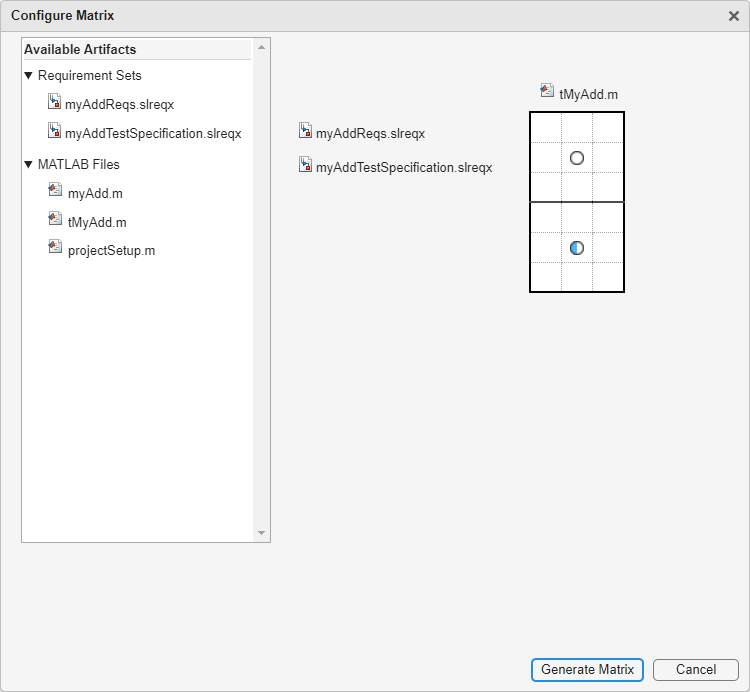Click the Available Artifacts header
This screenshot has height=692, width=750.
click(x=80, y=49)
